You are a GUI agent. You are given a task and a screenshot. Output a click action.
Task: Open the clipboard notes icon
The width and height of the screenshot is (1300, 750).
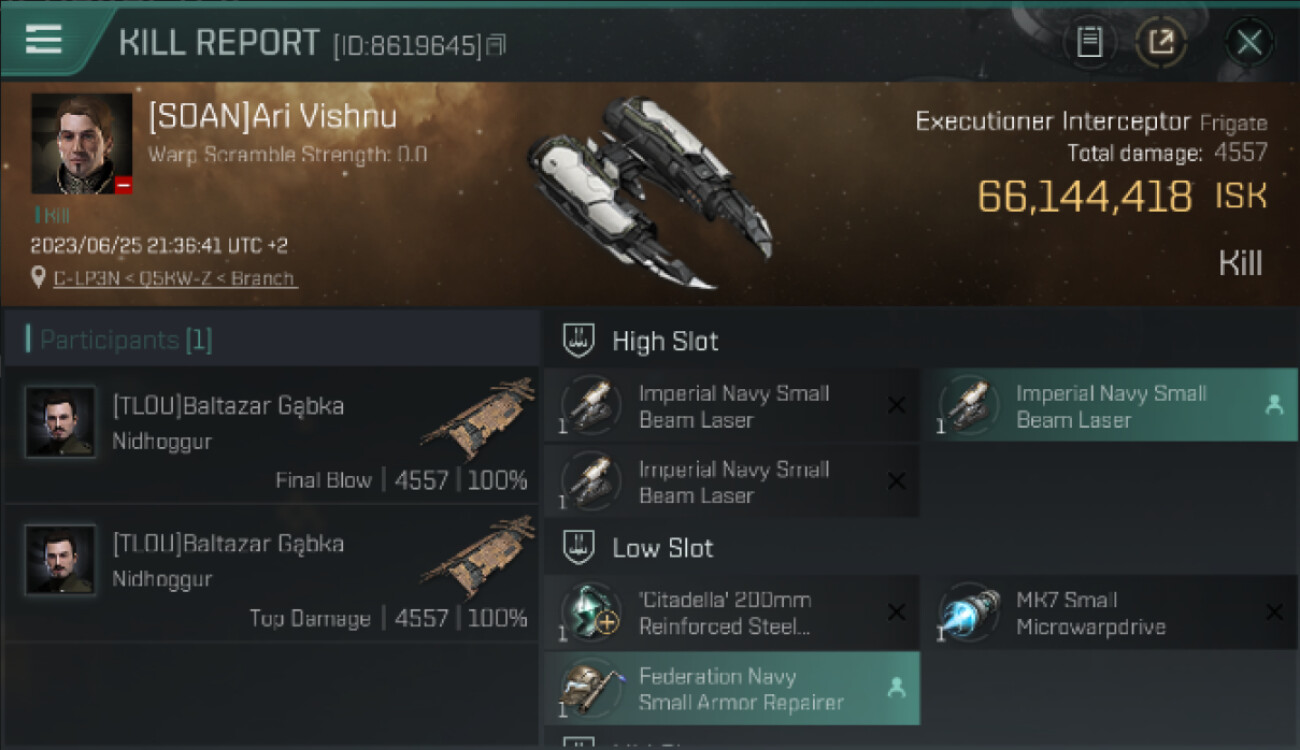tap(1090, 42)
